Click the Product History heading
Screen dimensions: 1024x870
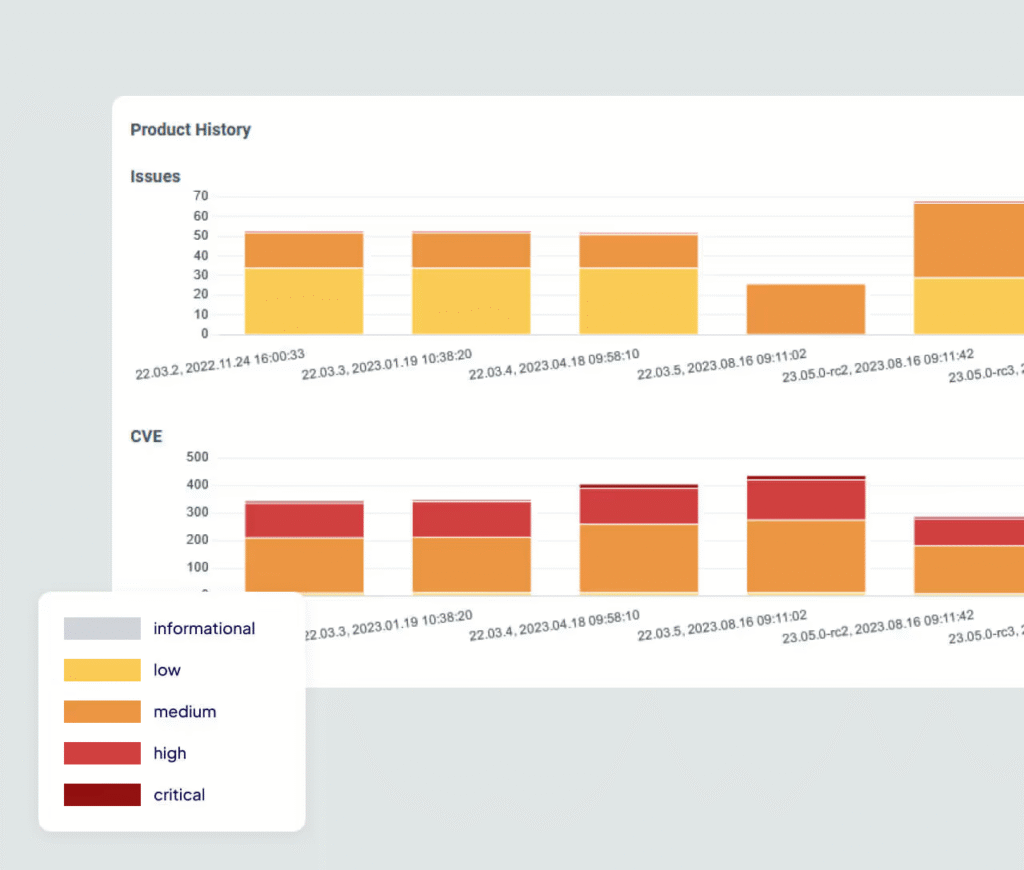[191, 129]
